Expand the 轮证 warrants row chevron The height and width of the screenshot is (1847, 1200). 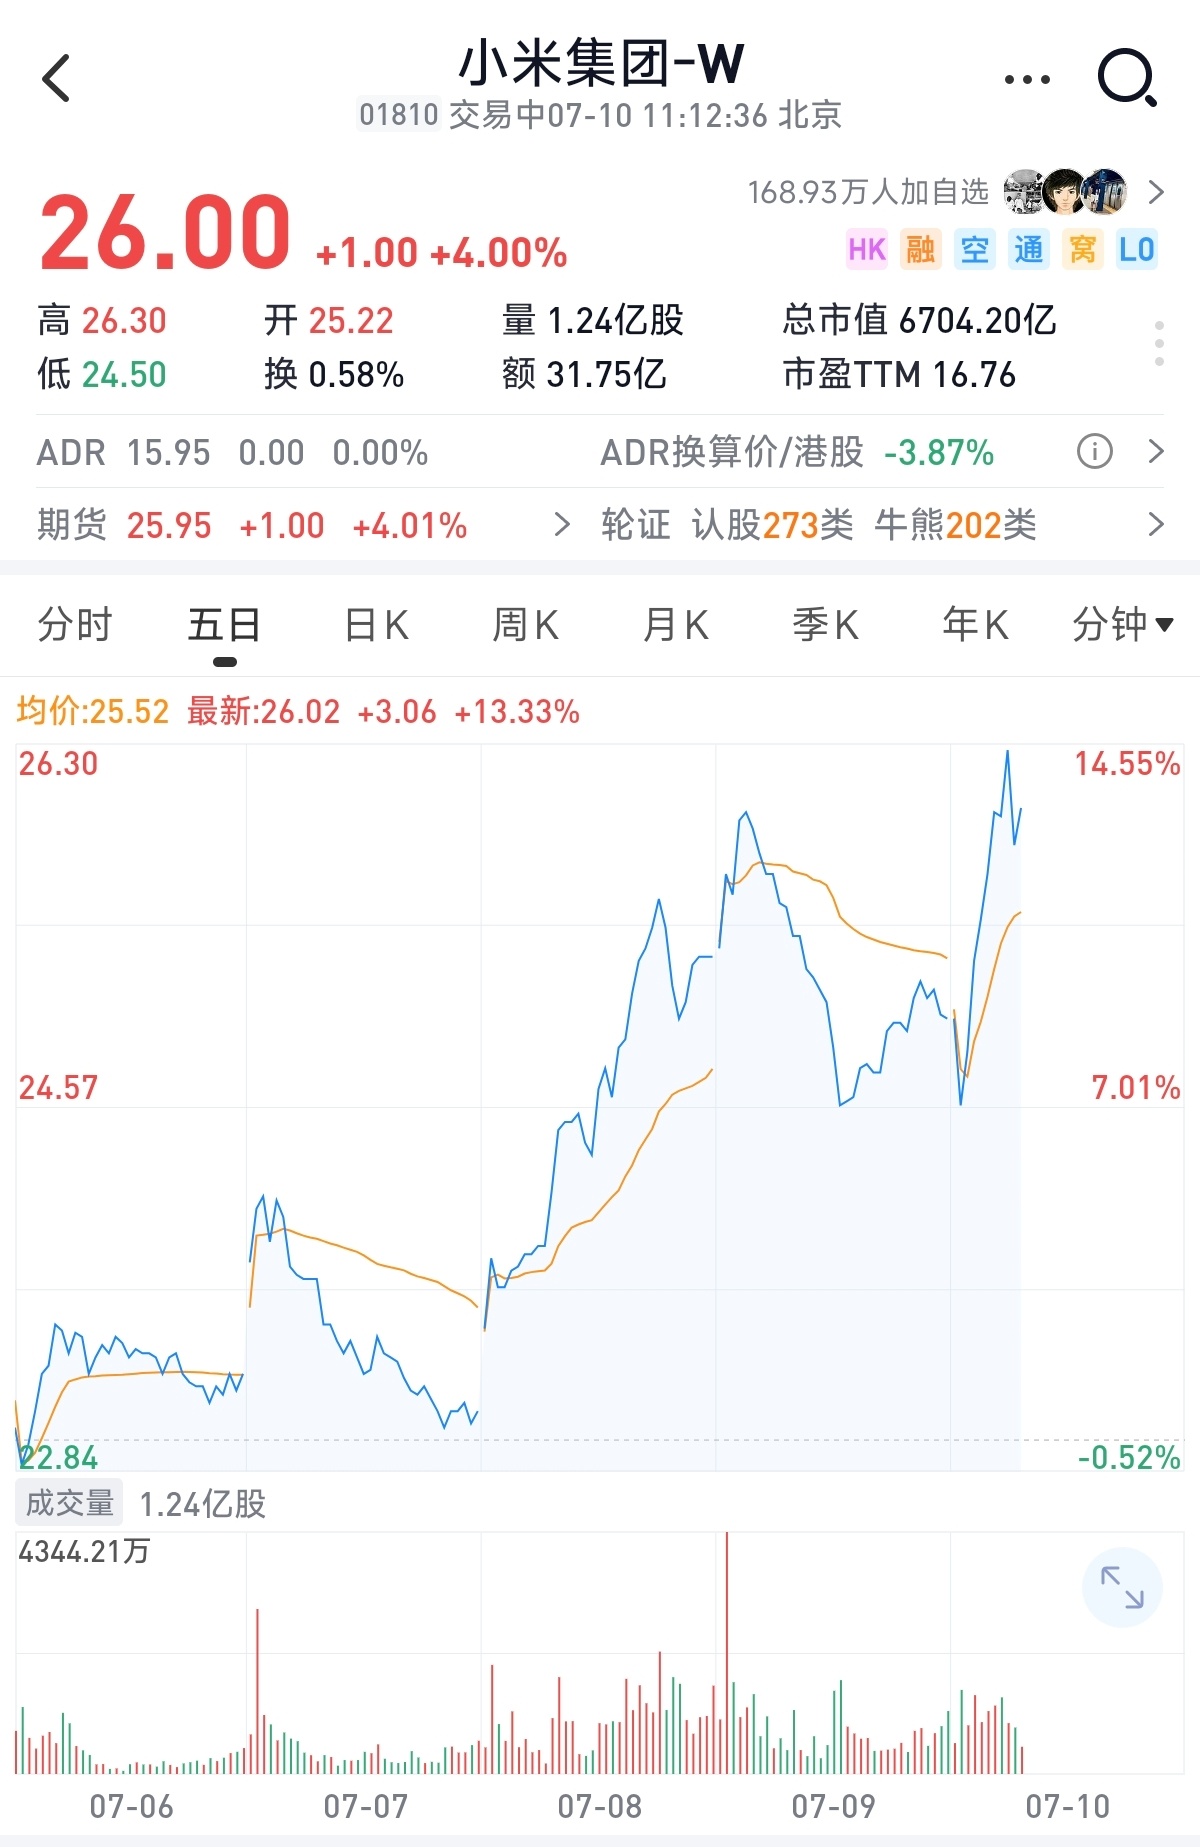tap(1156, 524)
